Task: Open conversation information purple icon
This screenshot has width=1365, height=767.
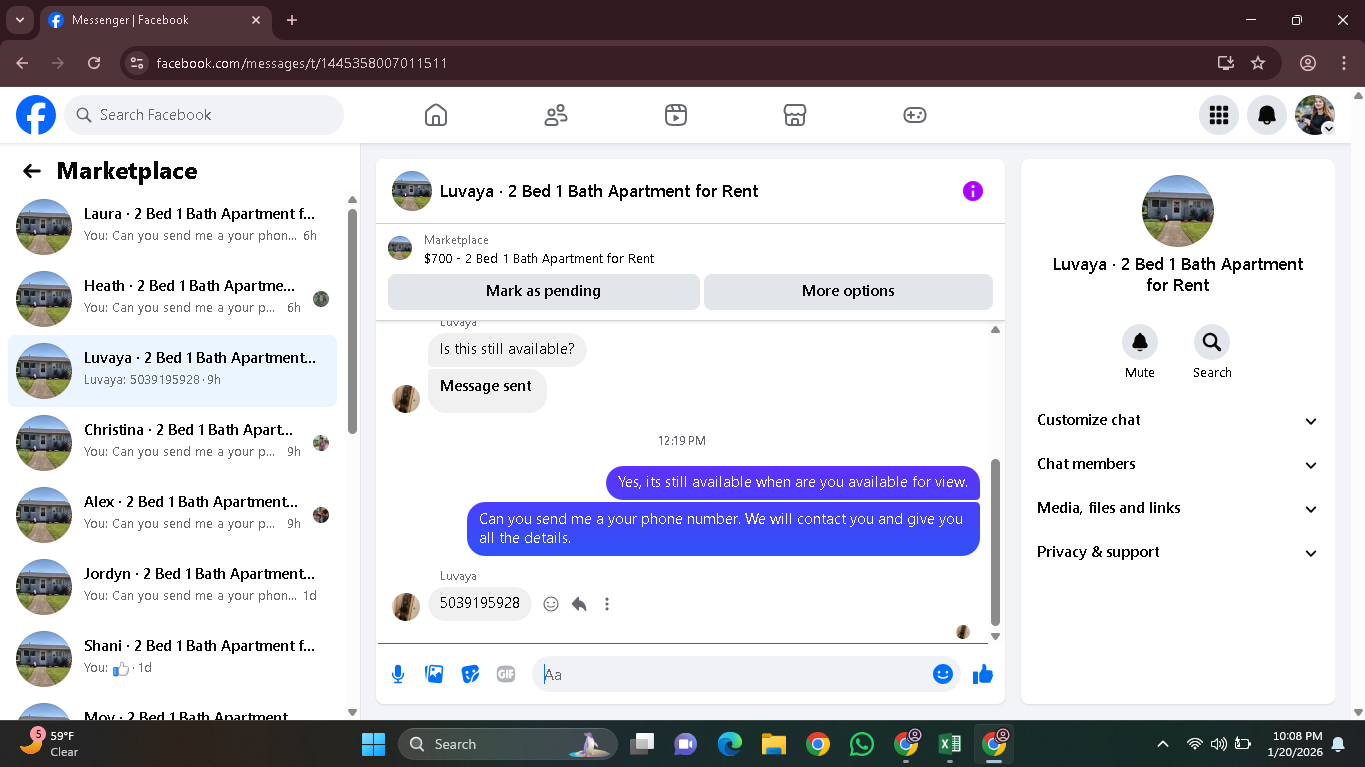Action: [973, 191]
